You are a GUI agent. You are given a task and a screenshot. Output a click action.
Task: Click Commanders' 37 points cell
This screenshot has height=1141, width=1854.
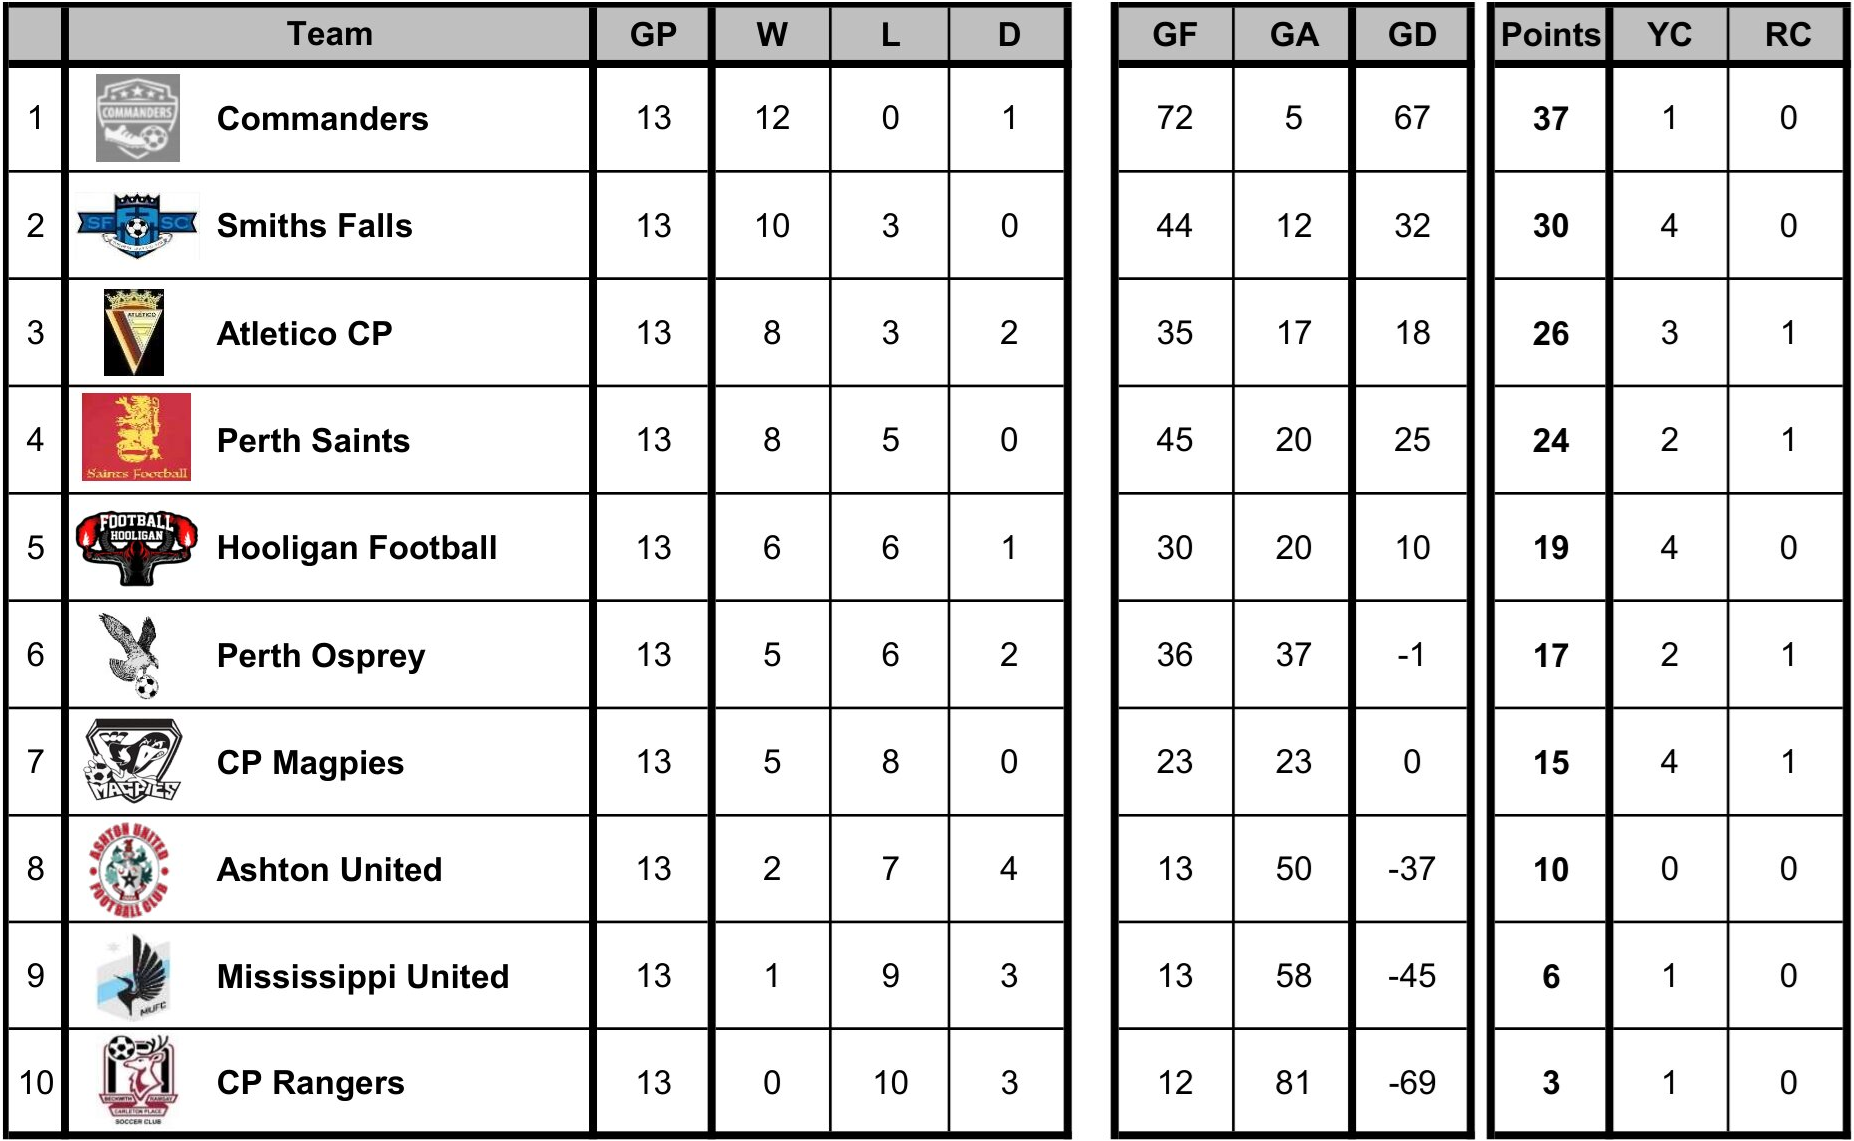click(1550, 119)
